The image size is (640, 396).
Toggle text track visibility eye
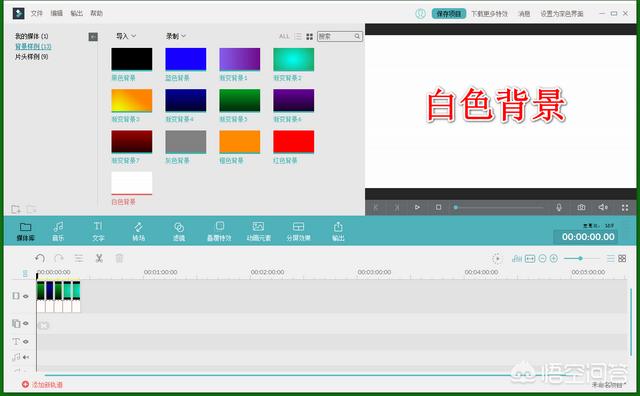pos(26,341)
